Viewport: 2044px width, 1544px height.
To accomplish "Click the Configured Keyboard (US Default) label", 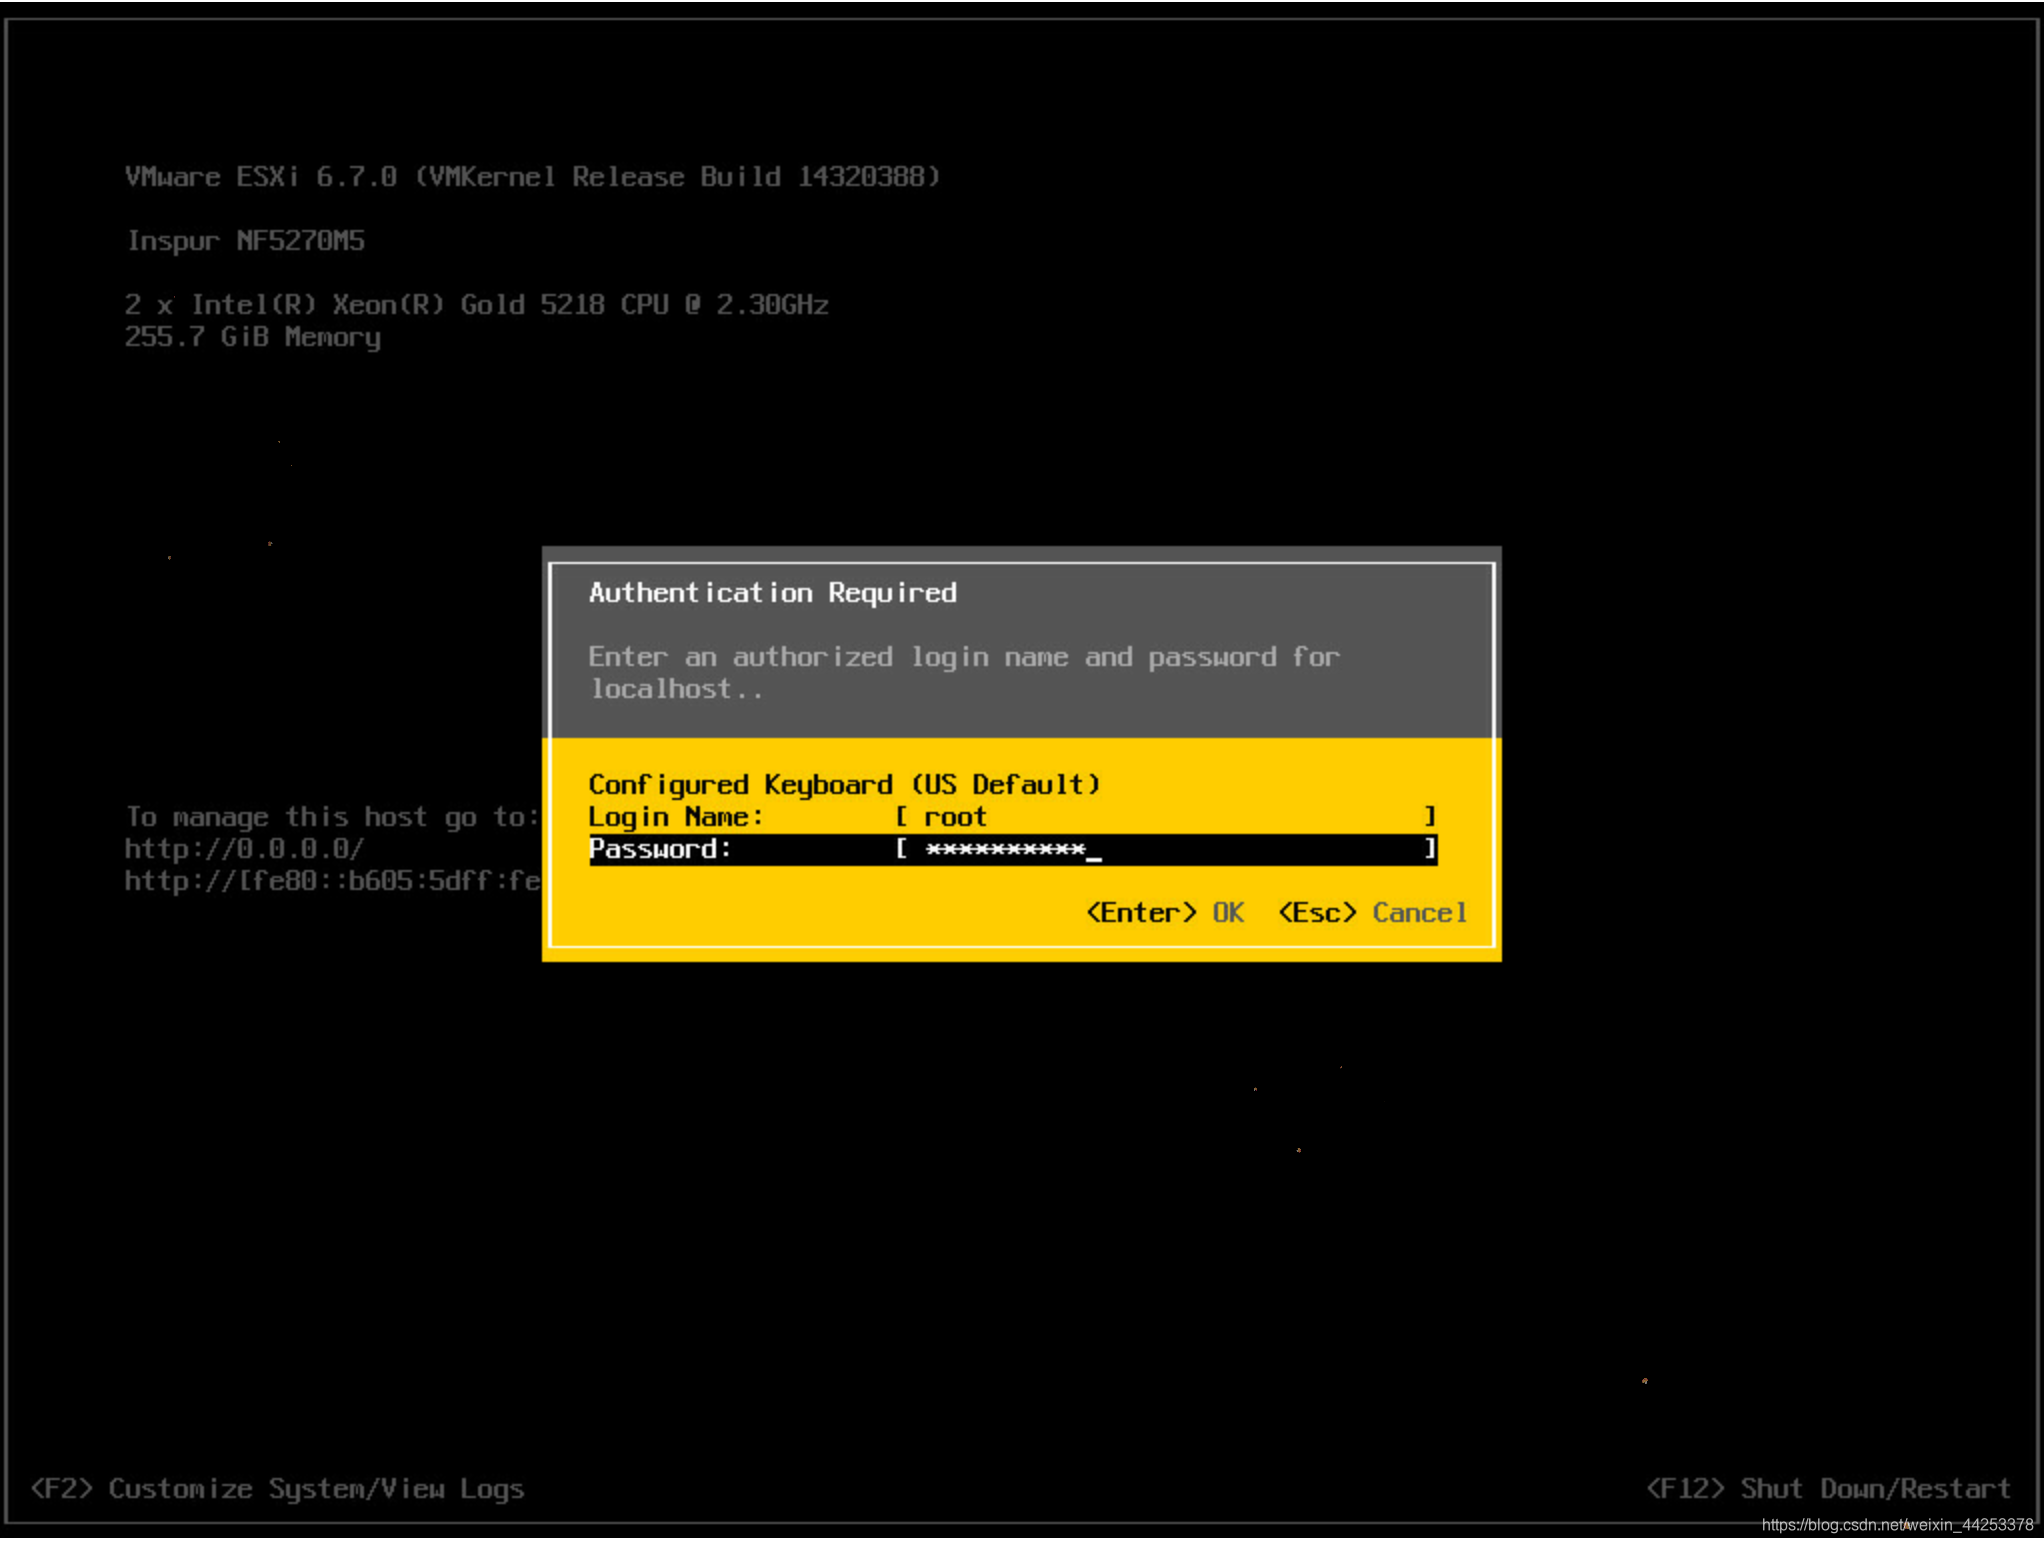I will [843, 785].
